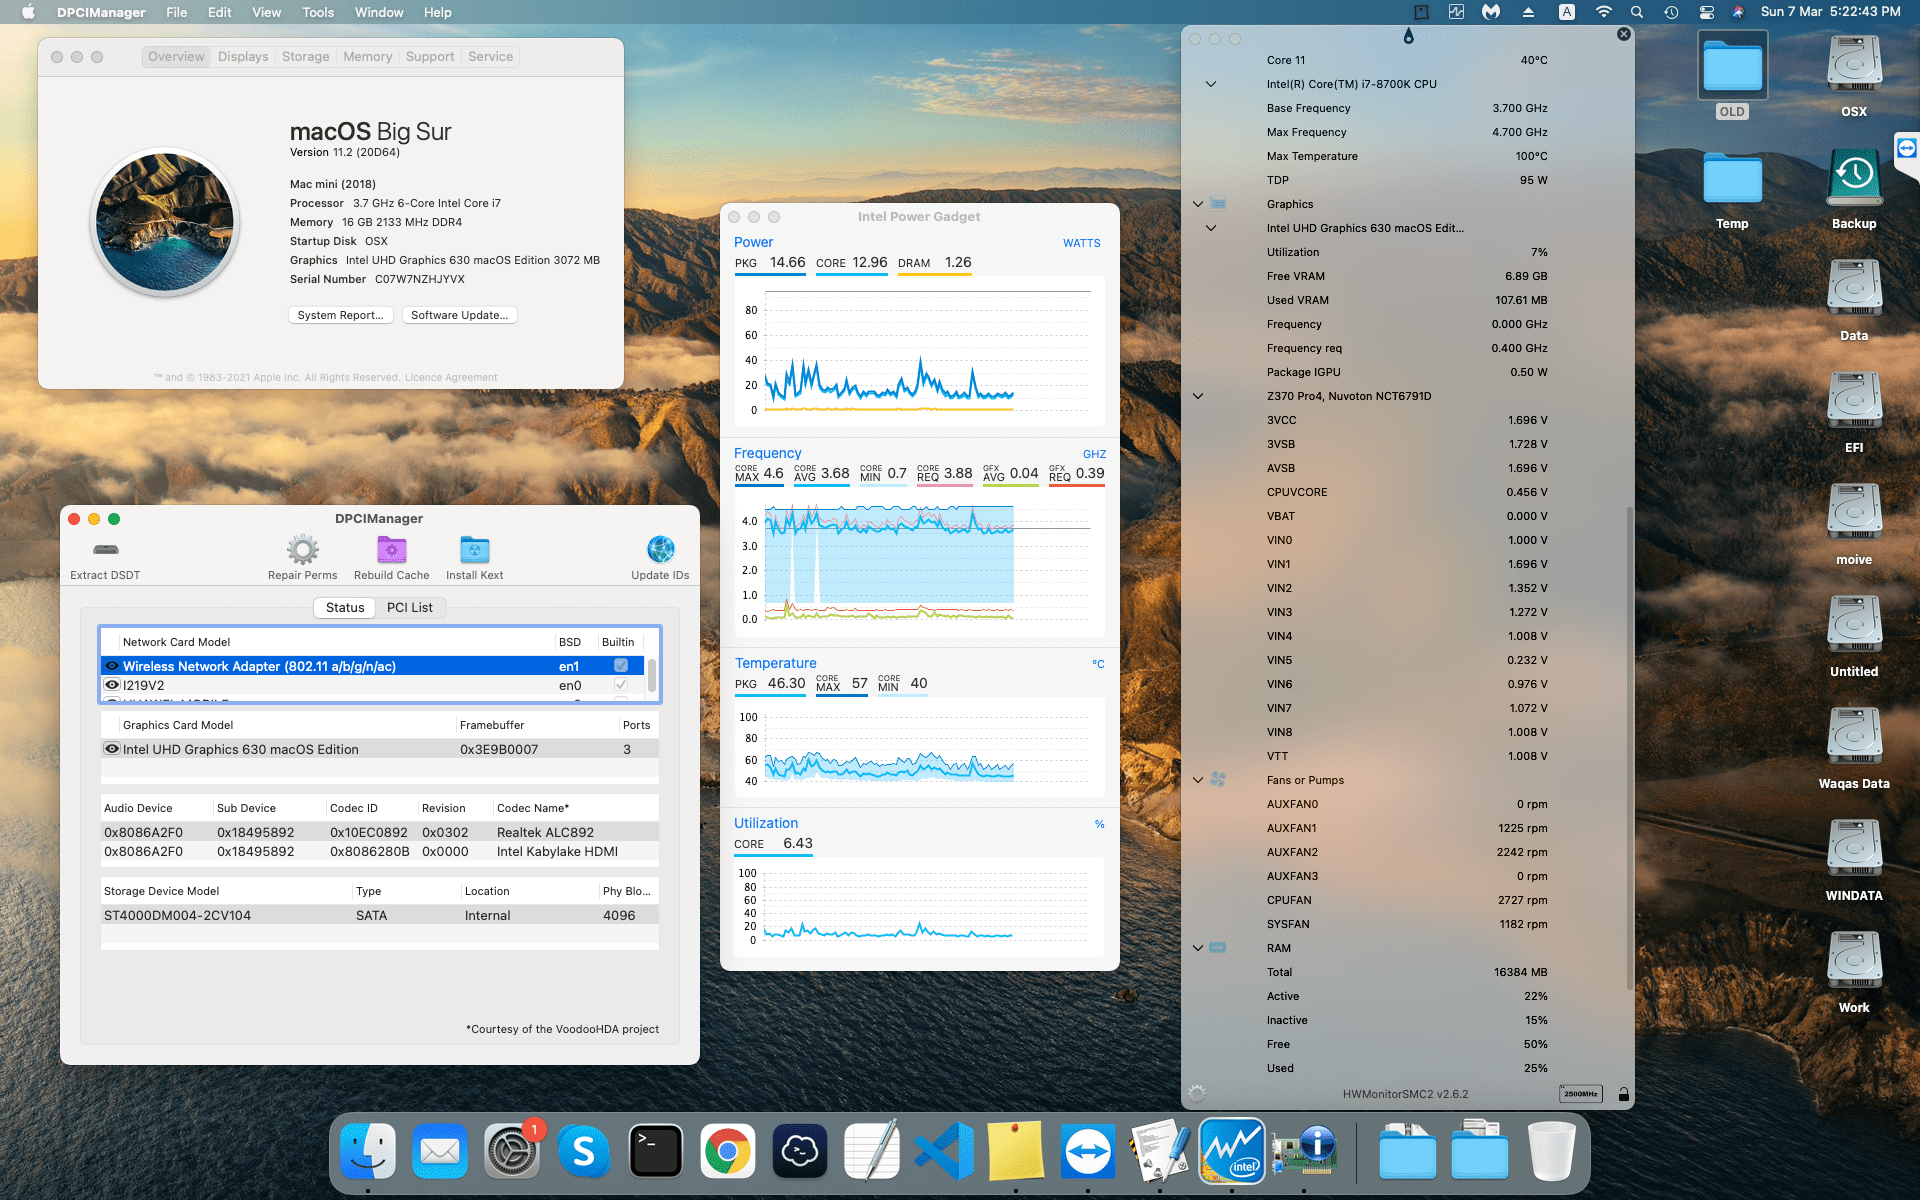This screenshot has height=1200, width=1920.
Task: Open Visual Studio Code from the Dock
Action: [944, 1151]
